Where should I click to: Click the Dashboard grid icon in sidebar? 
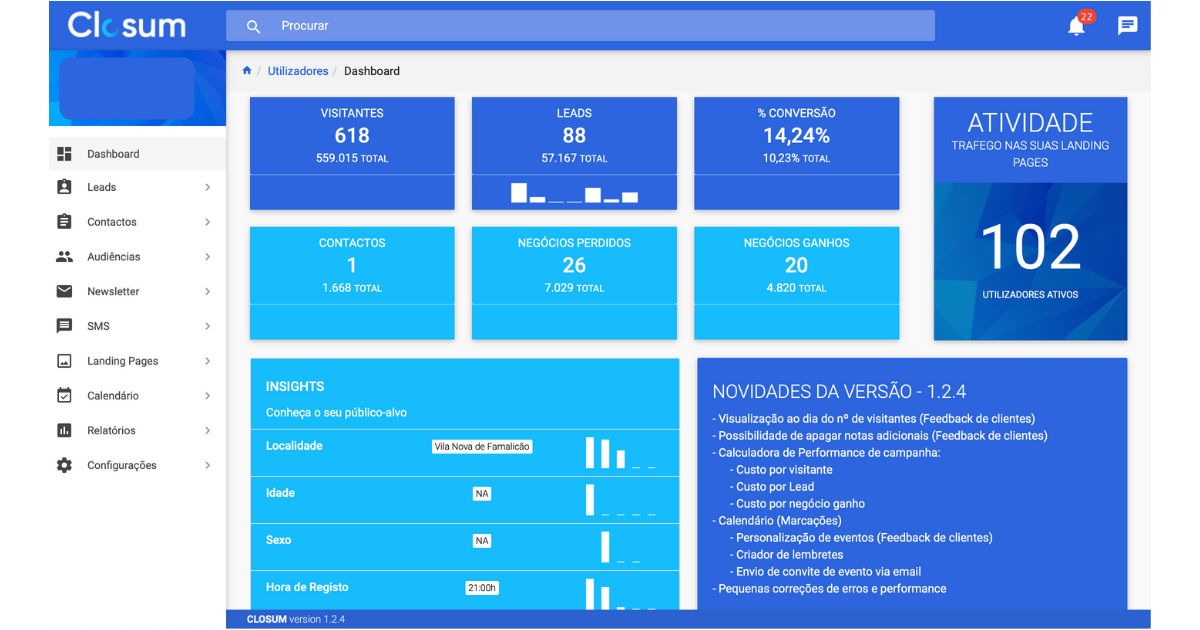pyautogui.click(x=65, y=154)
